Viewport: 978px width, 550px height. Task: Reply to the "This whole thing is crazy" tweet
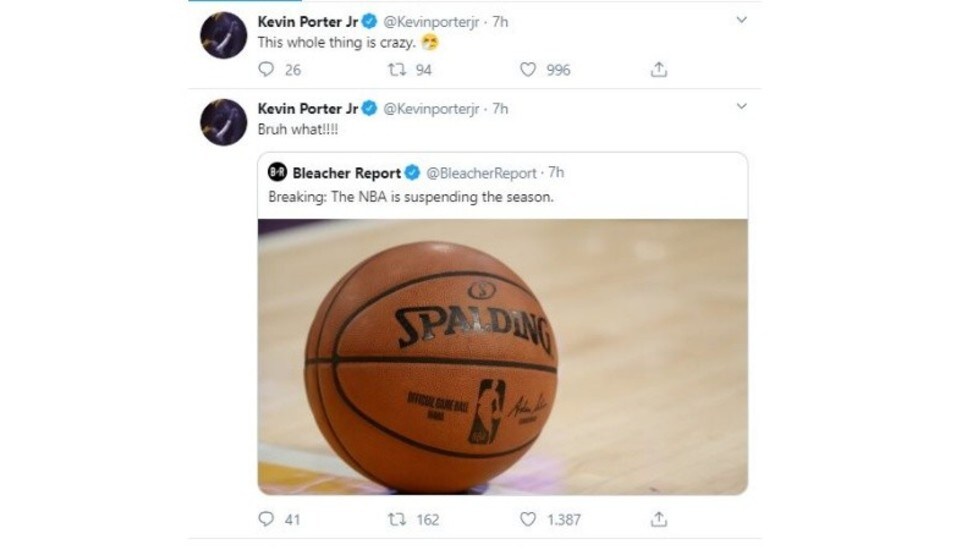click(x=266, y=69)
